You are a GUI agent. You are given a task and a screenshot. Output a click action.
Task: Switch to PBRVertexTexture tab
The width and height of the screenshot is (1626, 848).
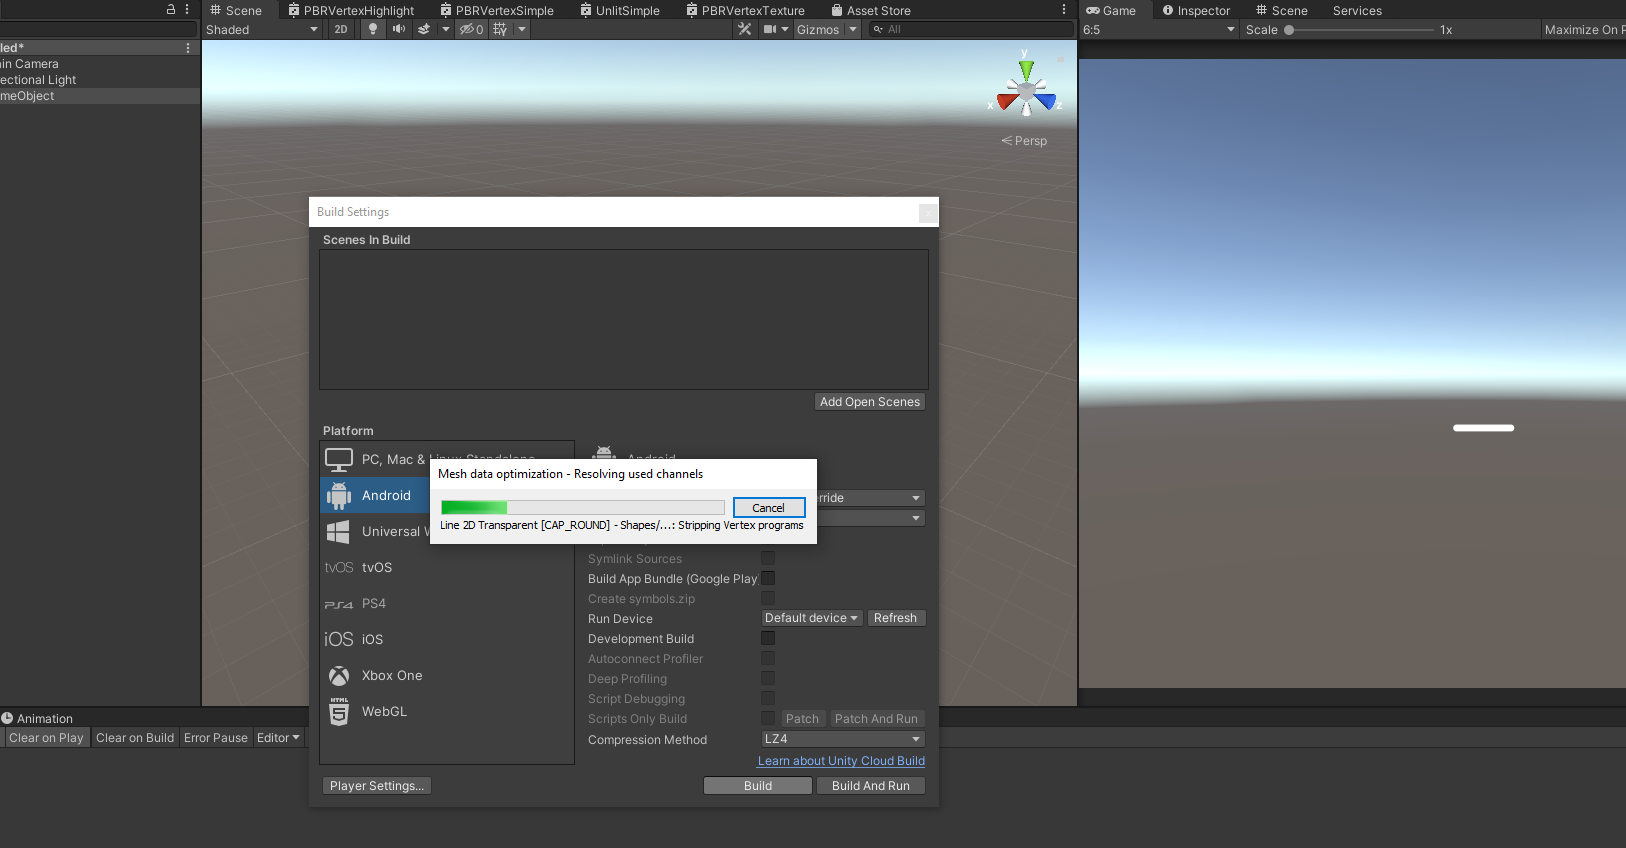(x=745, y=10)
